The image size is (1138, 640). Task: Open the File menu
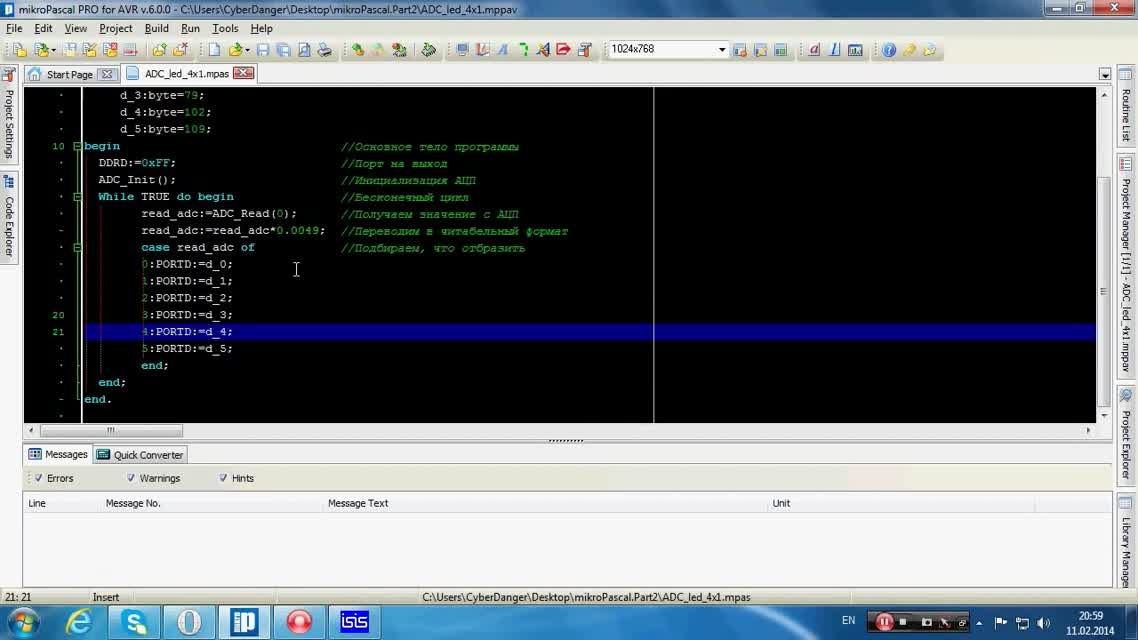tap(14, 28)
